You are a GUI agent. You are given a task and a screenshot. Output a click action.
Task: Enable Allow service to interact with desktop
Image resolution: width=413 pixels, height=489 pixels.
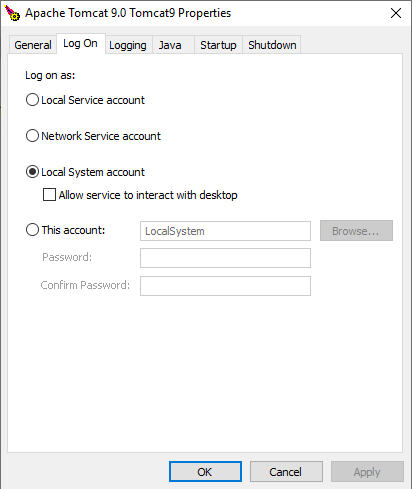click(49, 195)
